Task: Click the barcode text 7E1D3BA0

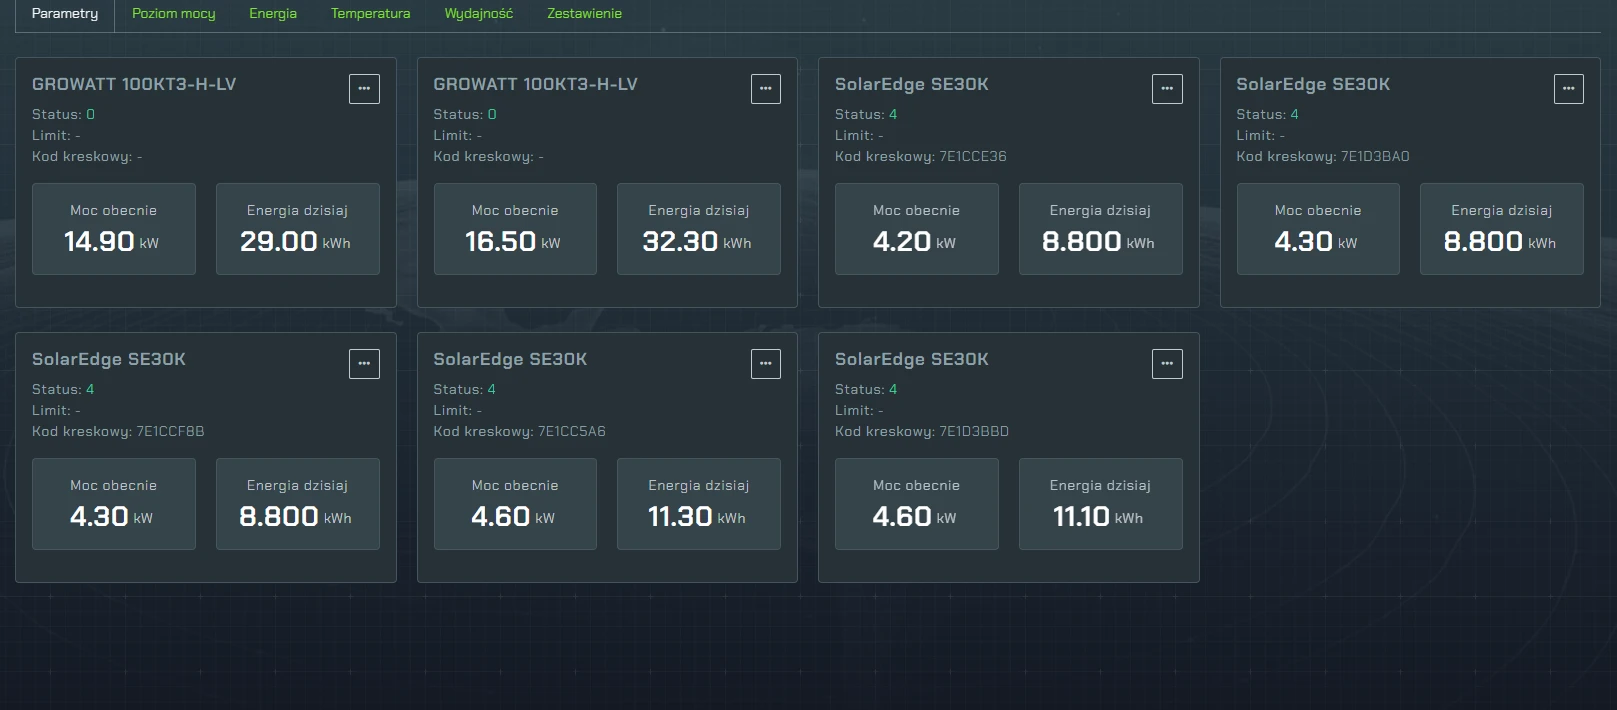Action: [1374, 157]
